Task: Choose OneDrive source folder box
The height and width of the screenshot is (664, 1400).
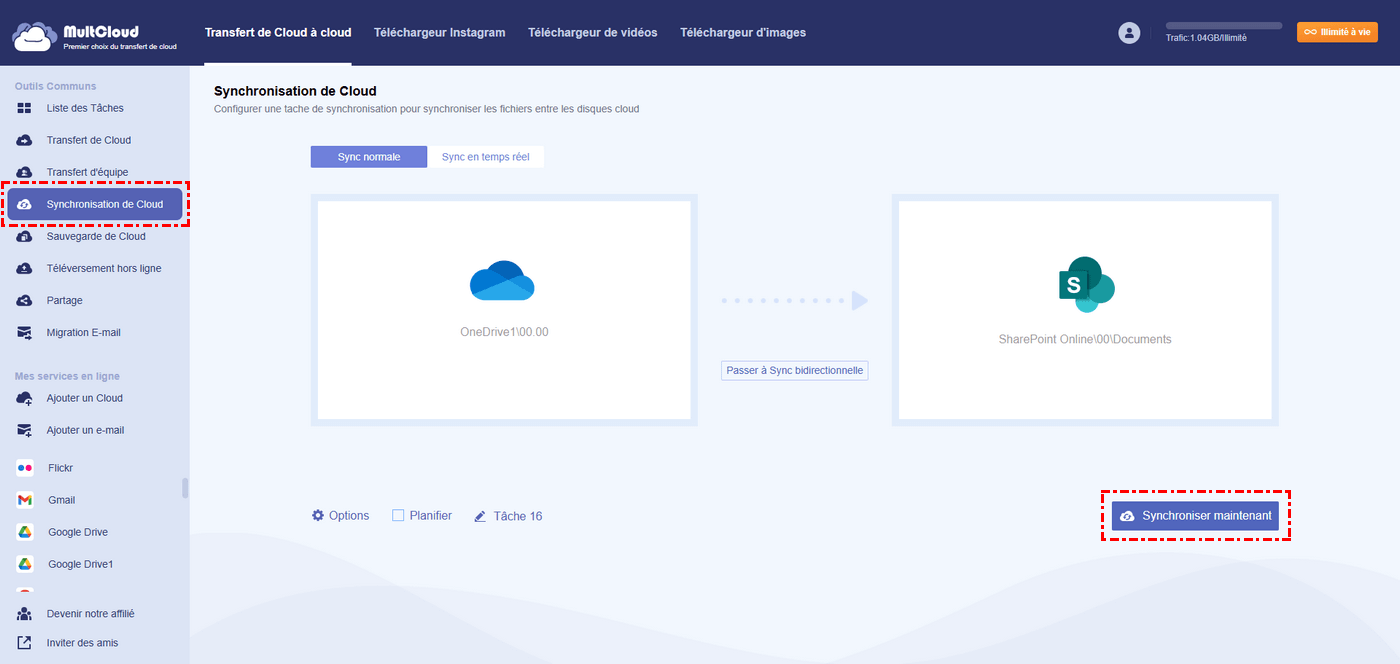Action: point(504,310)
